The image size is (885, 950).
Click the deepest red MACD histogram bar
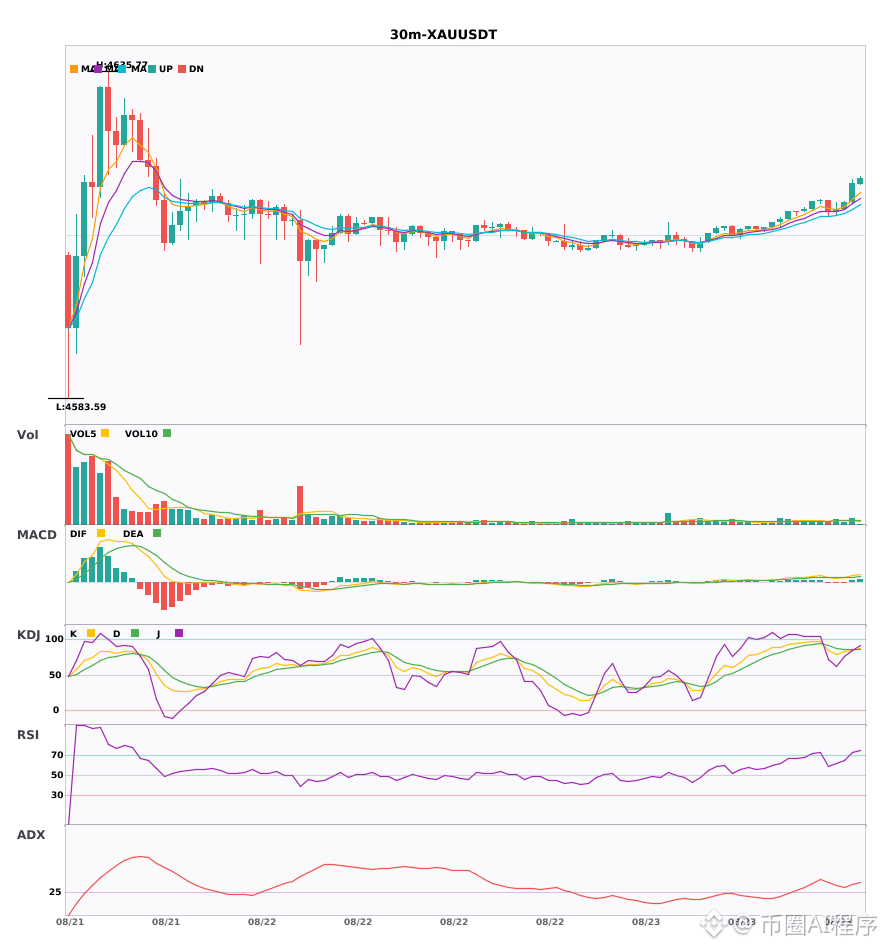(x=164, y=596)
